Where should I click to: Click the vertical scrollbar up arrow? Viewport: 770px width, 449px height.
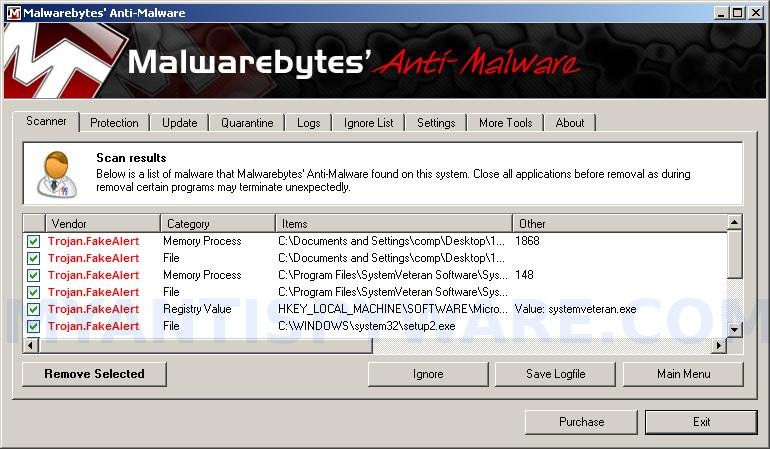pyautogui.click(x=734, y=223)
